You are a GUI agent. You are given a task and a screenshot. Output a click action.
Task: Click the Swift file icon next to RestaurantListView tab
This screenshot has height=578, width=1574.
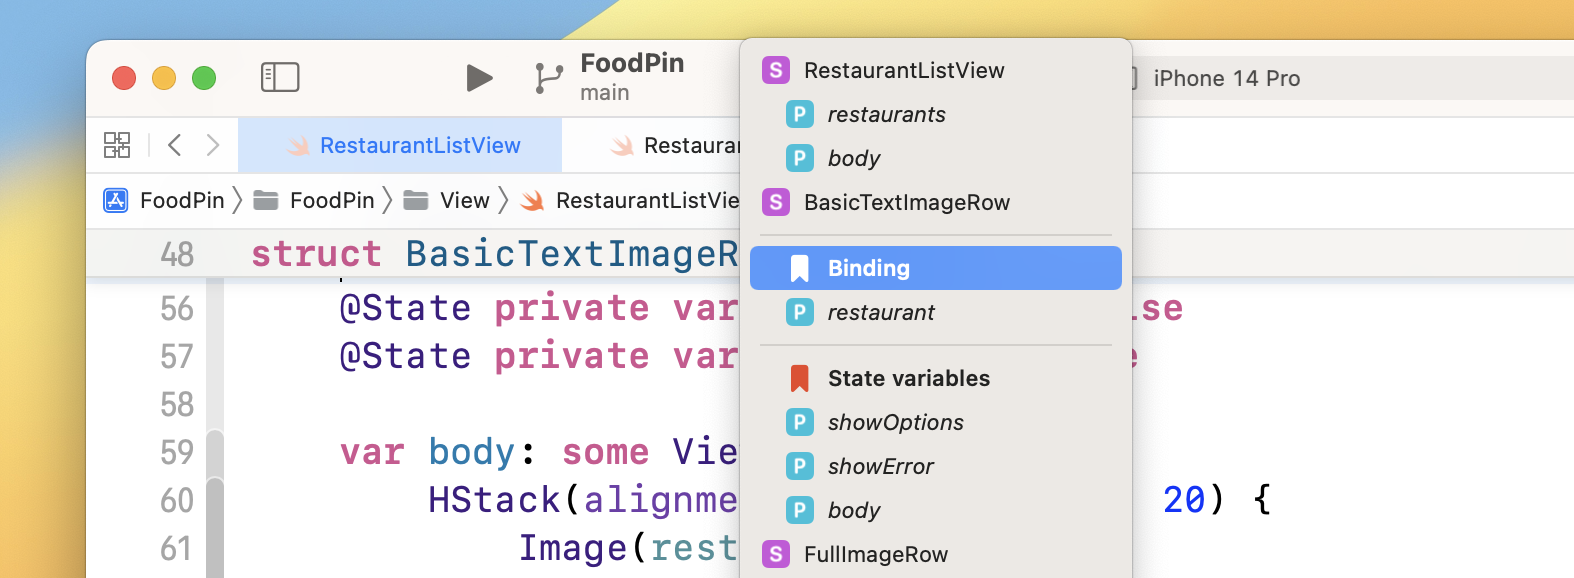[x=299, y=145]
